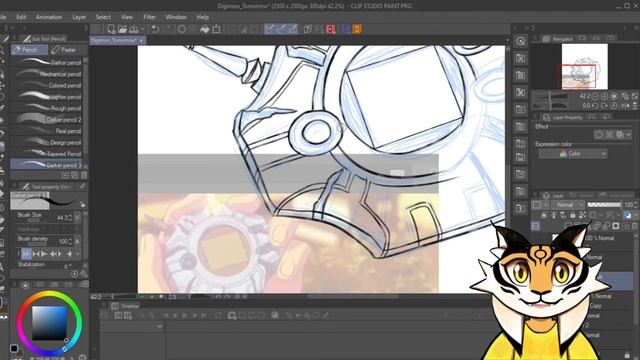This screenshot has width=640, height=360.
Task: Open the Layer menu
Action: (79, 17)
